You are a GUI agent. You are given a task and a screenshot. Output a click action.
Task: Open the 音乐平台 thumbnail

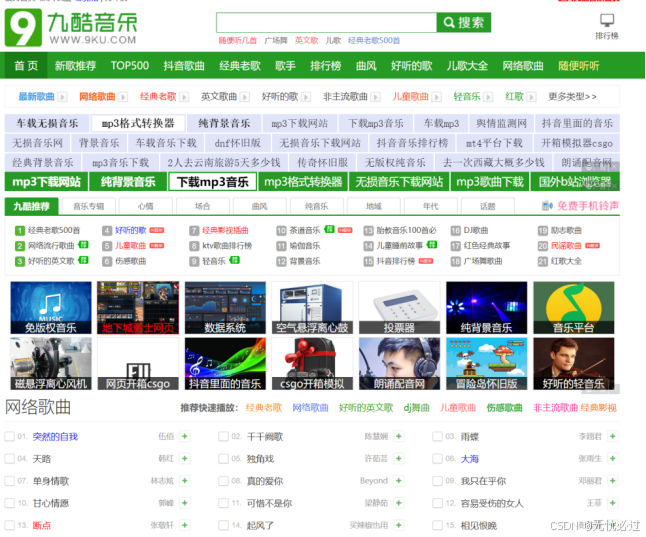(x=573, y=307)
